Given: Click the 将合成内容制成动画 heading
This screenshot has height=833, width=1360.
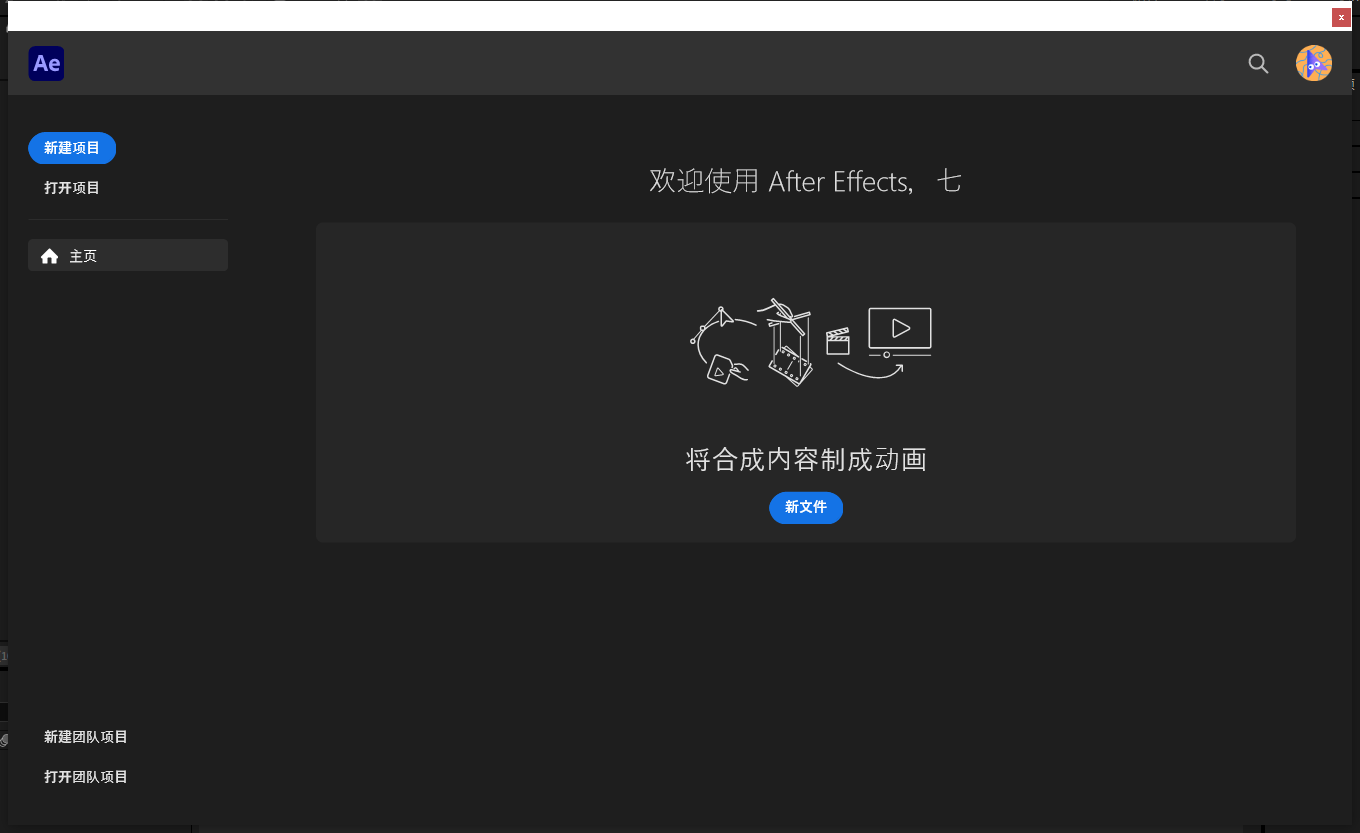Looking at the screenshot, I should click(x=806, y=460).
